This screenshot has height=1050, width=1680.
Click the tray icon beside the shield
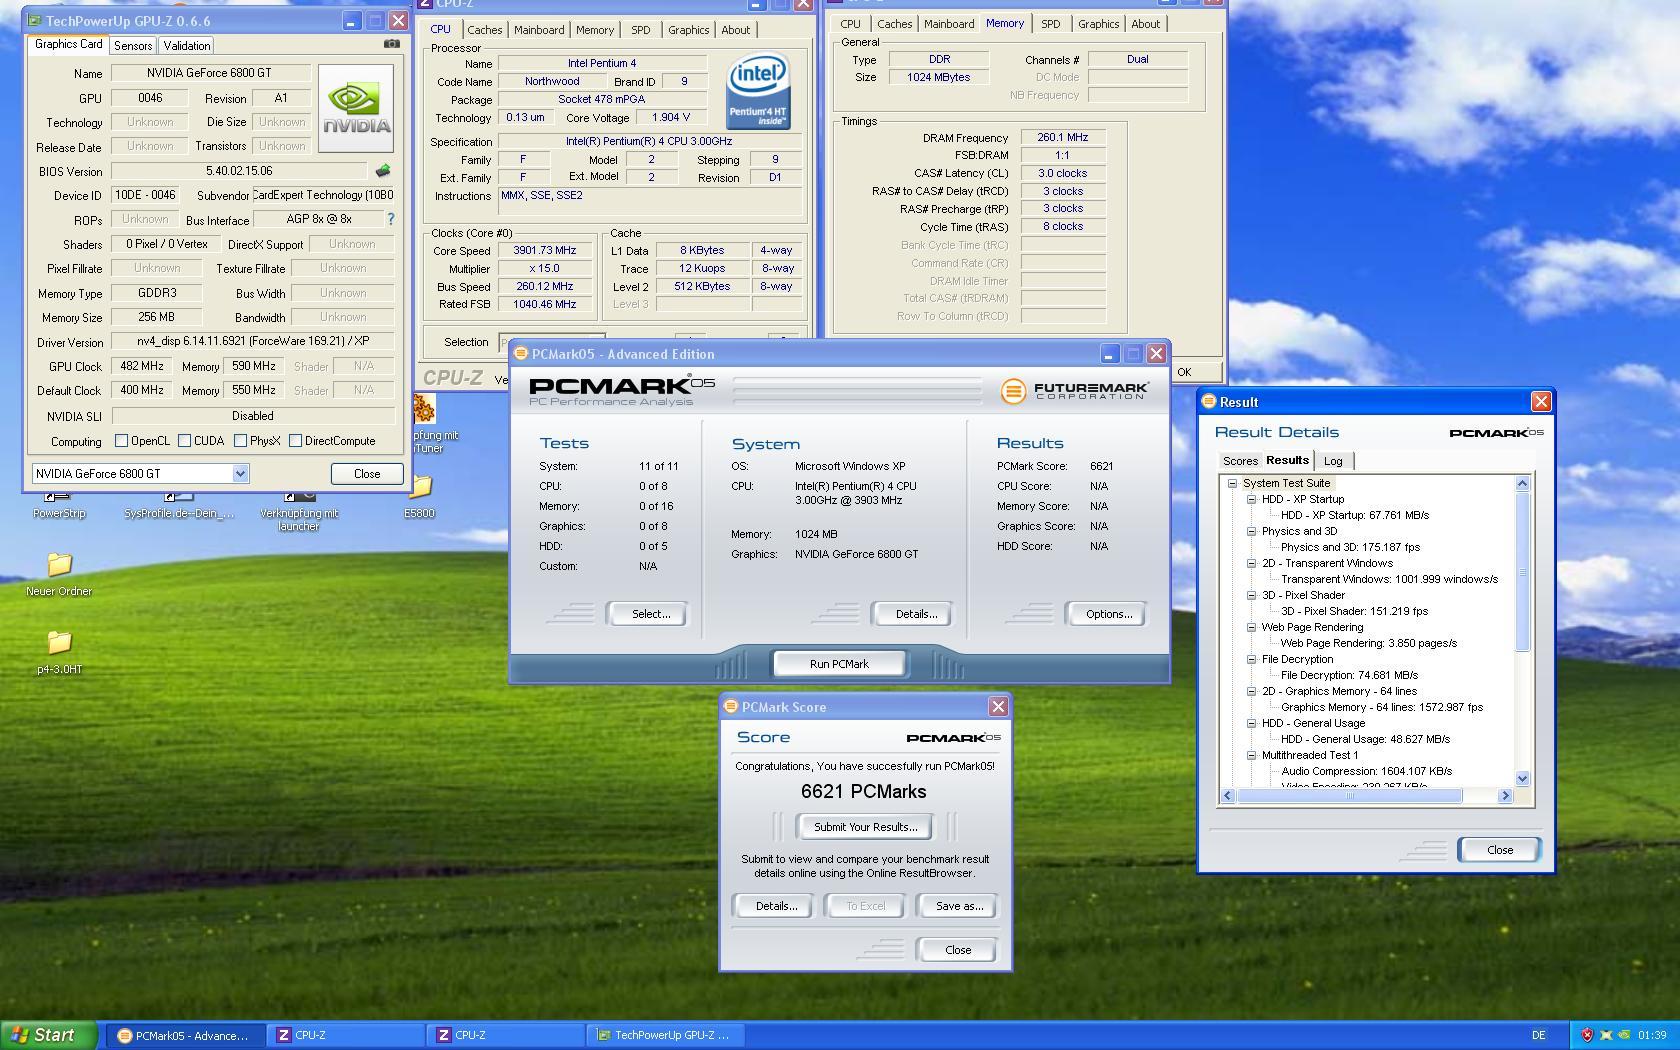[1606, 1035]
